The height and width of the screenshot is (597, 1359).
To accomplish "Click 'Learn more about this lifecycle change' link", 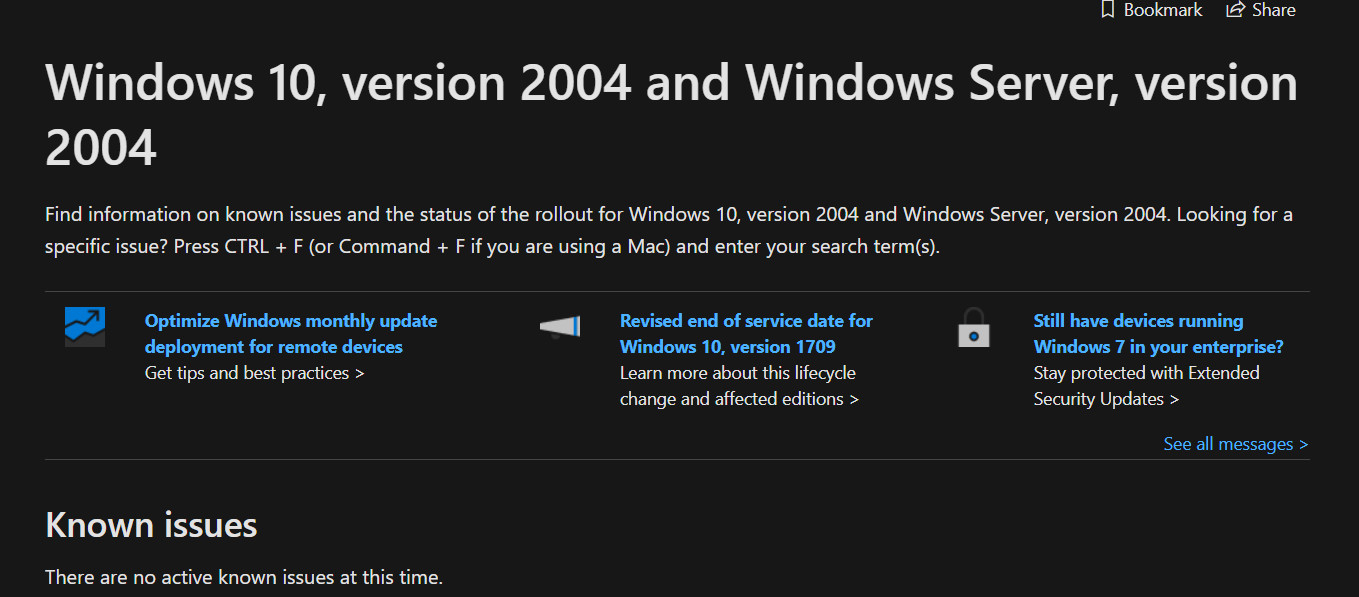I will coord(738,385).
